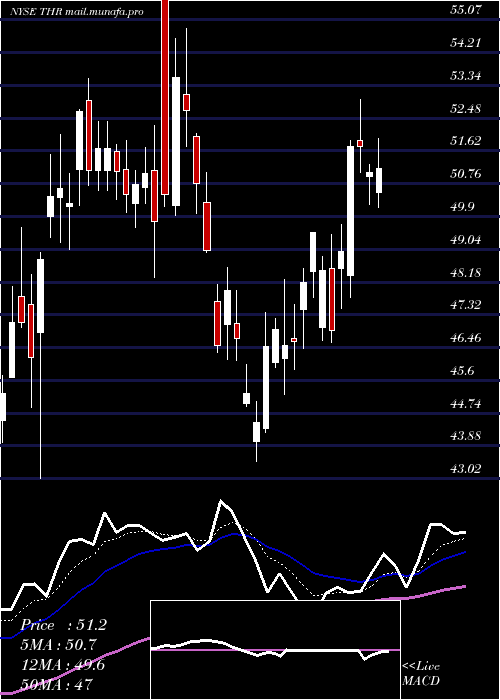
Task: Click the 5MA : 50.7 readout
Action: (x=59, y=645)
